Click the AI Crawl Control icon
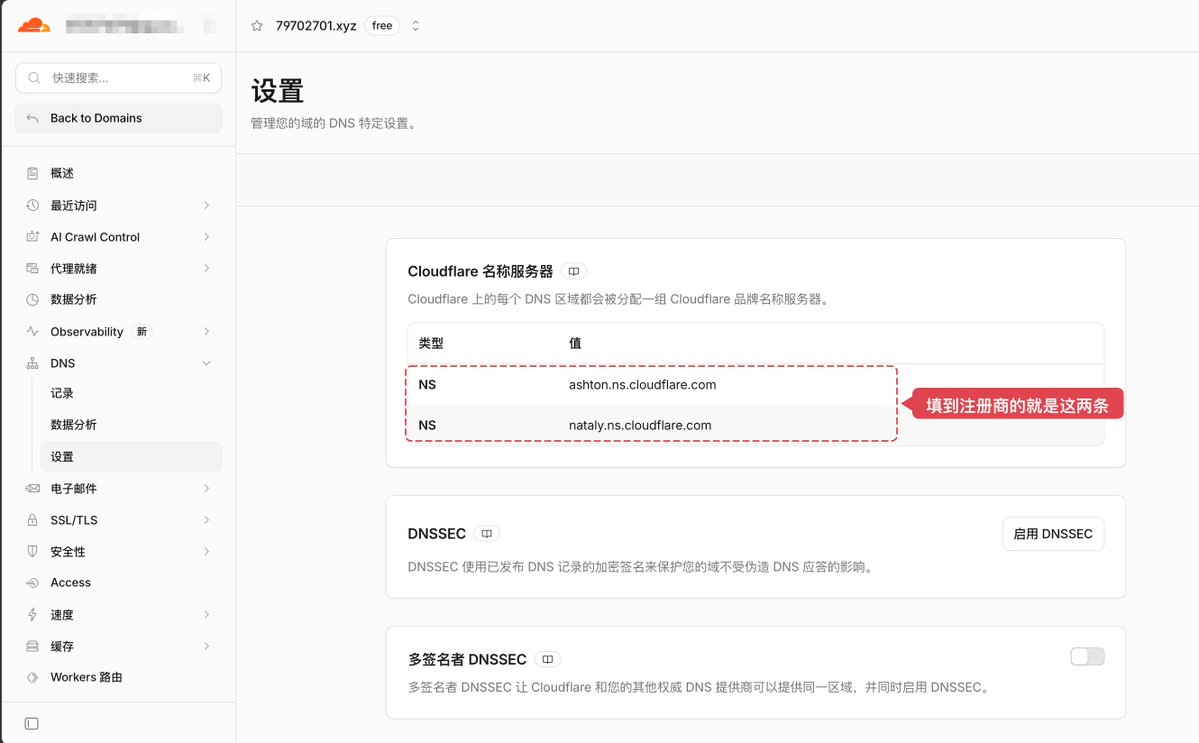Viewport: 1199px width, 743px height. (x=32, y=237)
